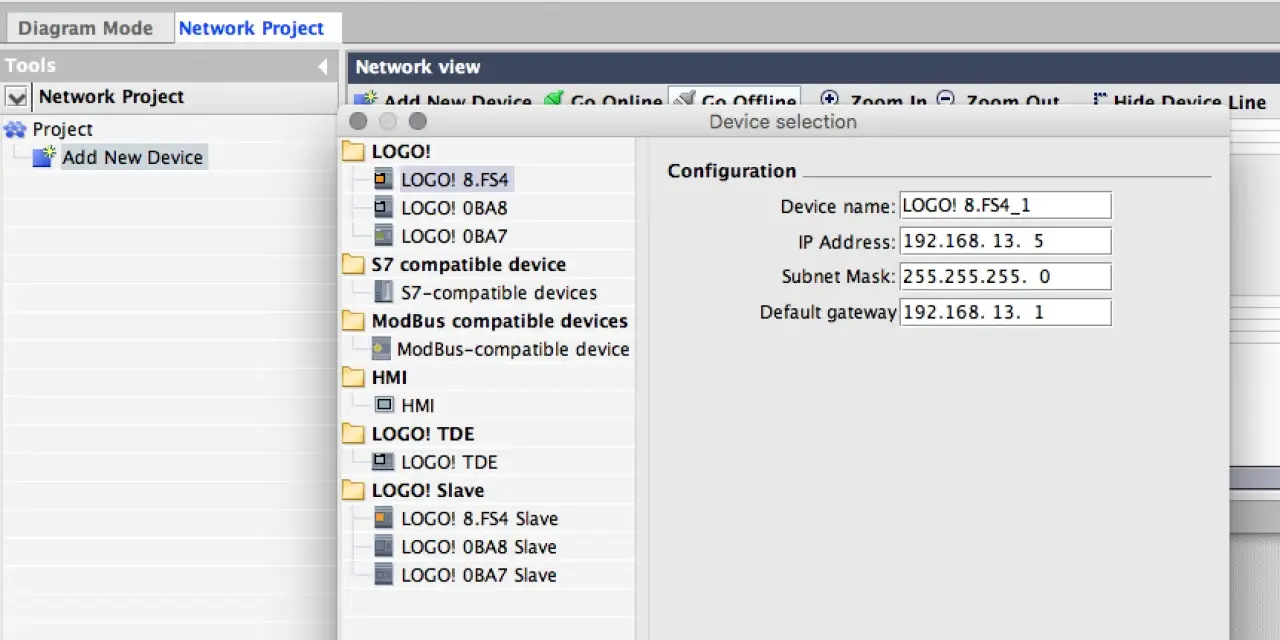
Task: Click the LOGO! 0BA8 Slave icon
Action: (x=383, y=546)
